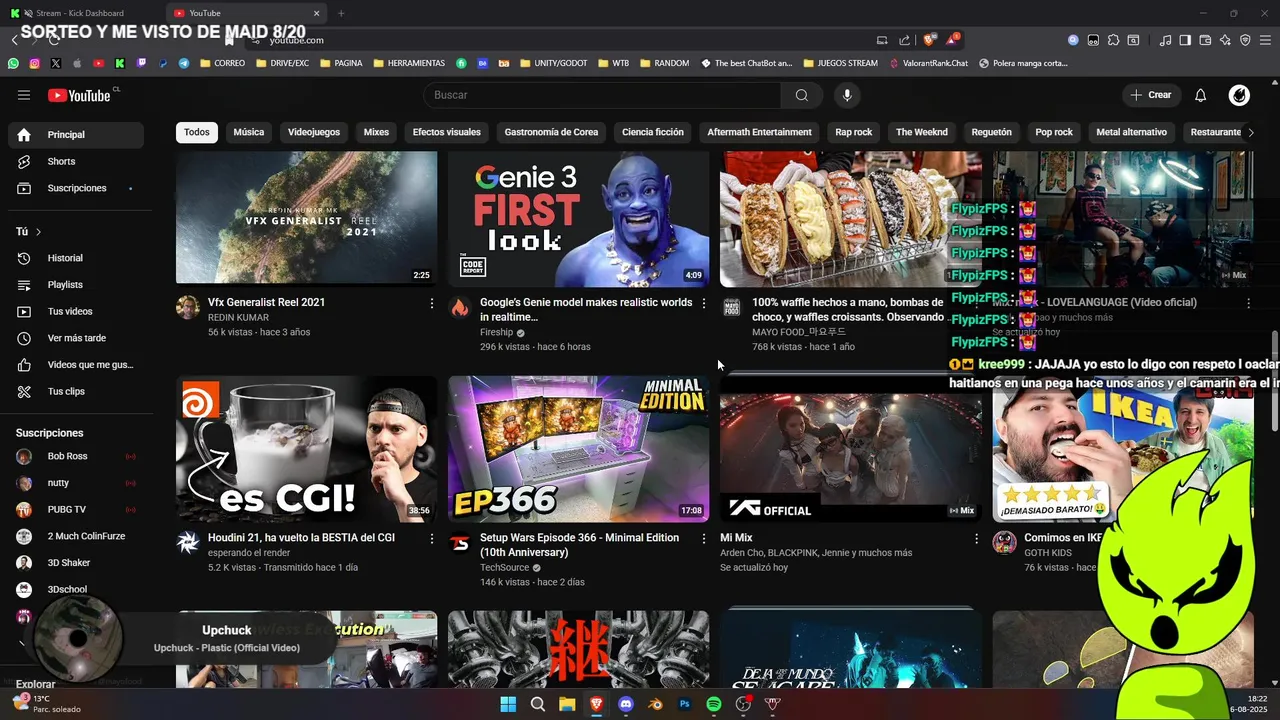Select the Metal alternativo chip
This screenshot has width=1280, height=720.
point(1131,132)
